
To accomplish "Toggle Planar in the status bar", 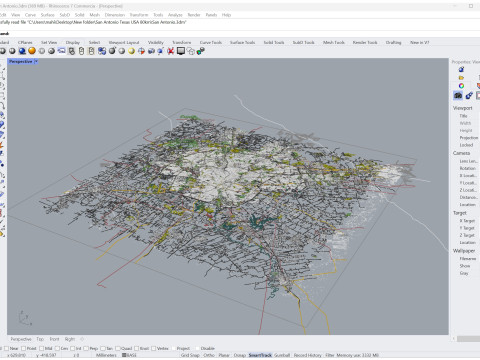I will coord(224,355).
